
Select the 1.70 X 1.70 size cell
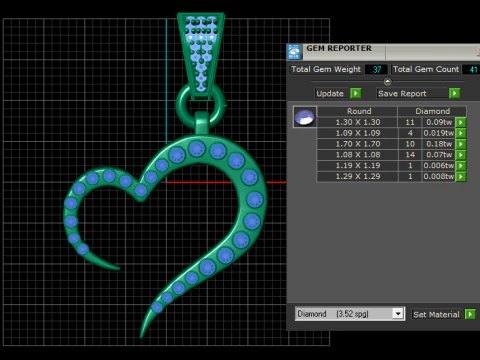pyautogui.click(x=357, y=144)
